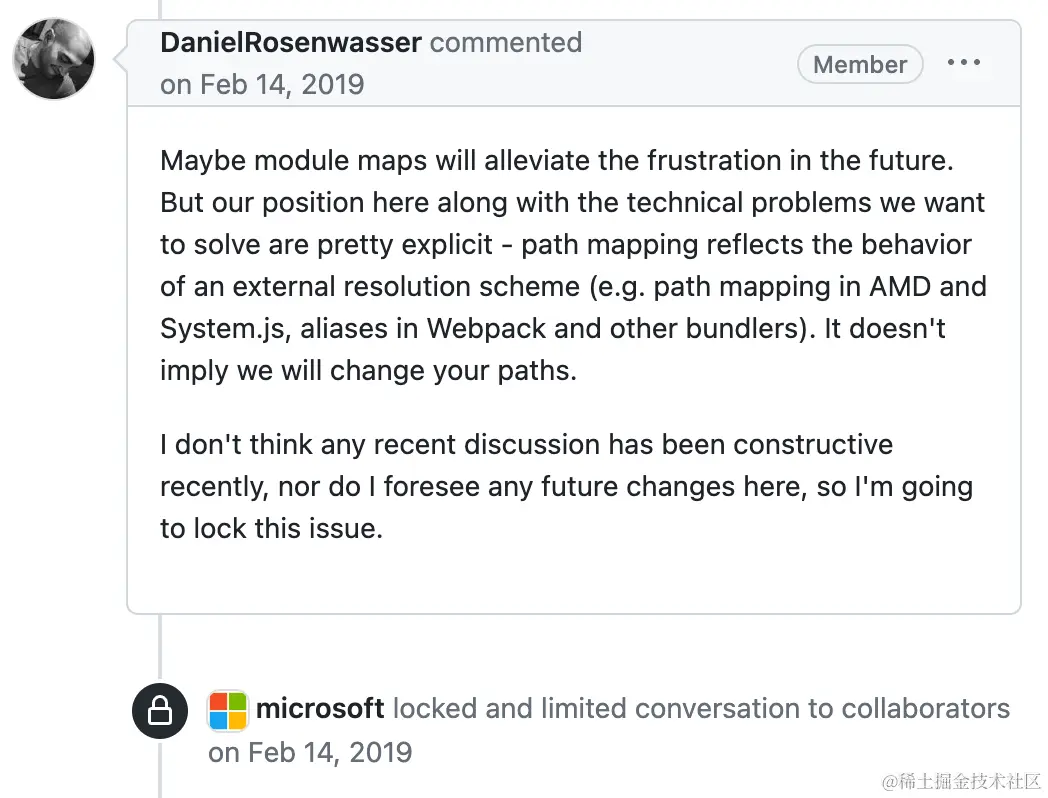Click the Member badge label
1048x798 pixels.
(x=860, y=65)
